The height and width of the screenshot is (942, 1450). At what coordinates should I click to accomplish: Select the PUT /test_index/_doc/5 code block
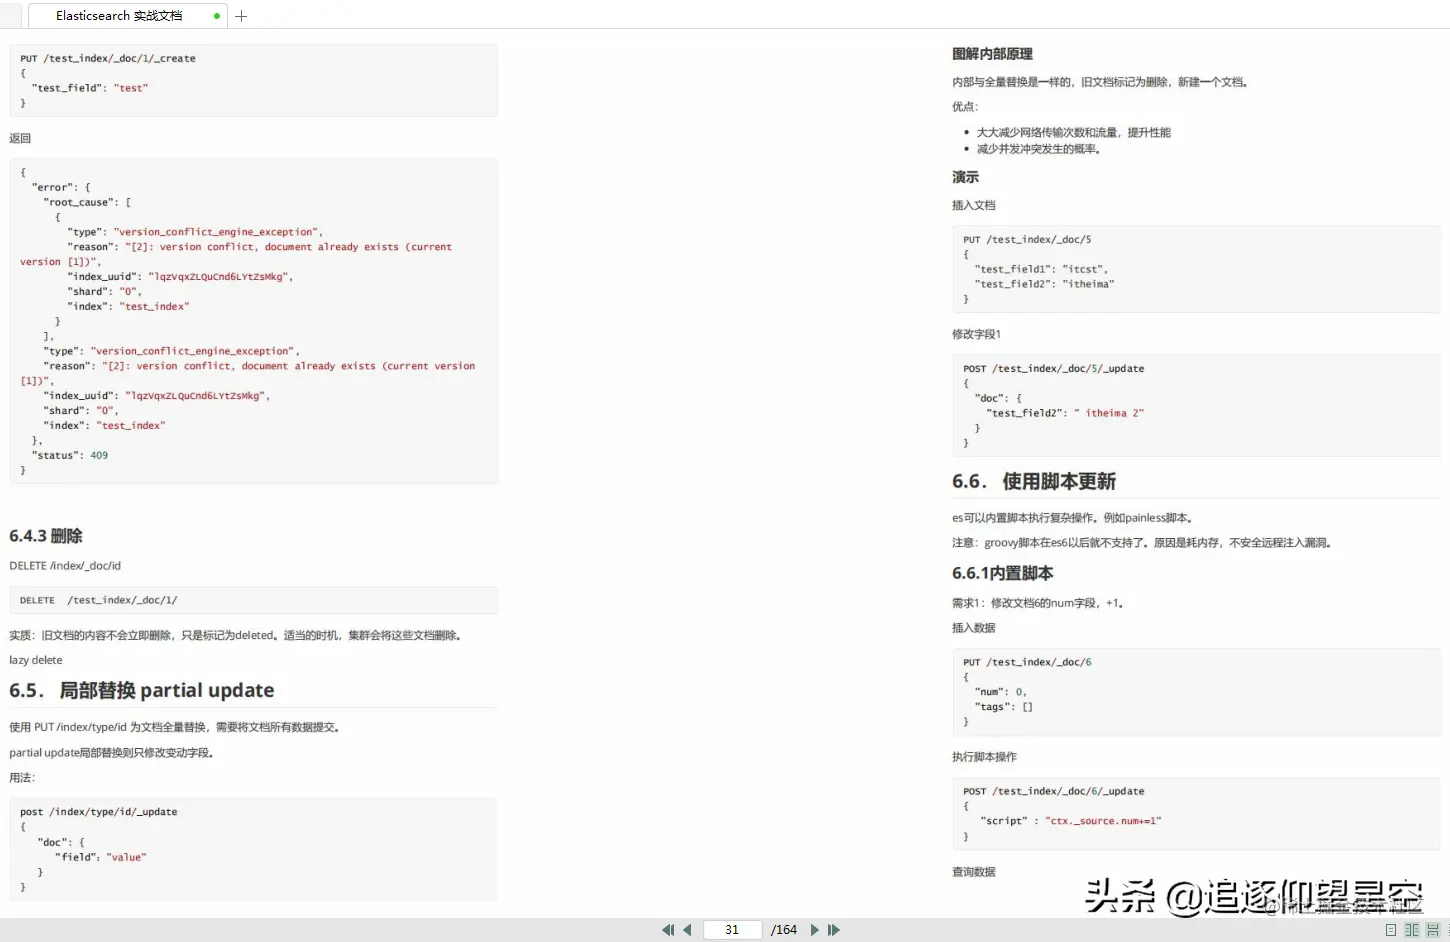(1195, 269)
